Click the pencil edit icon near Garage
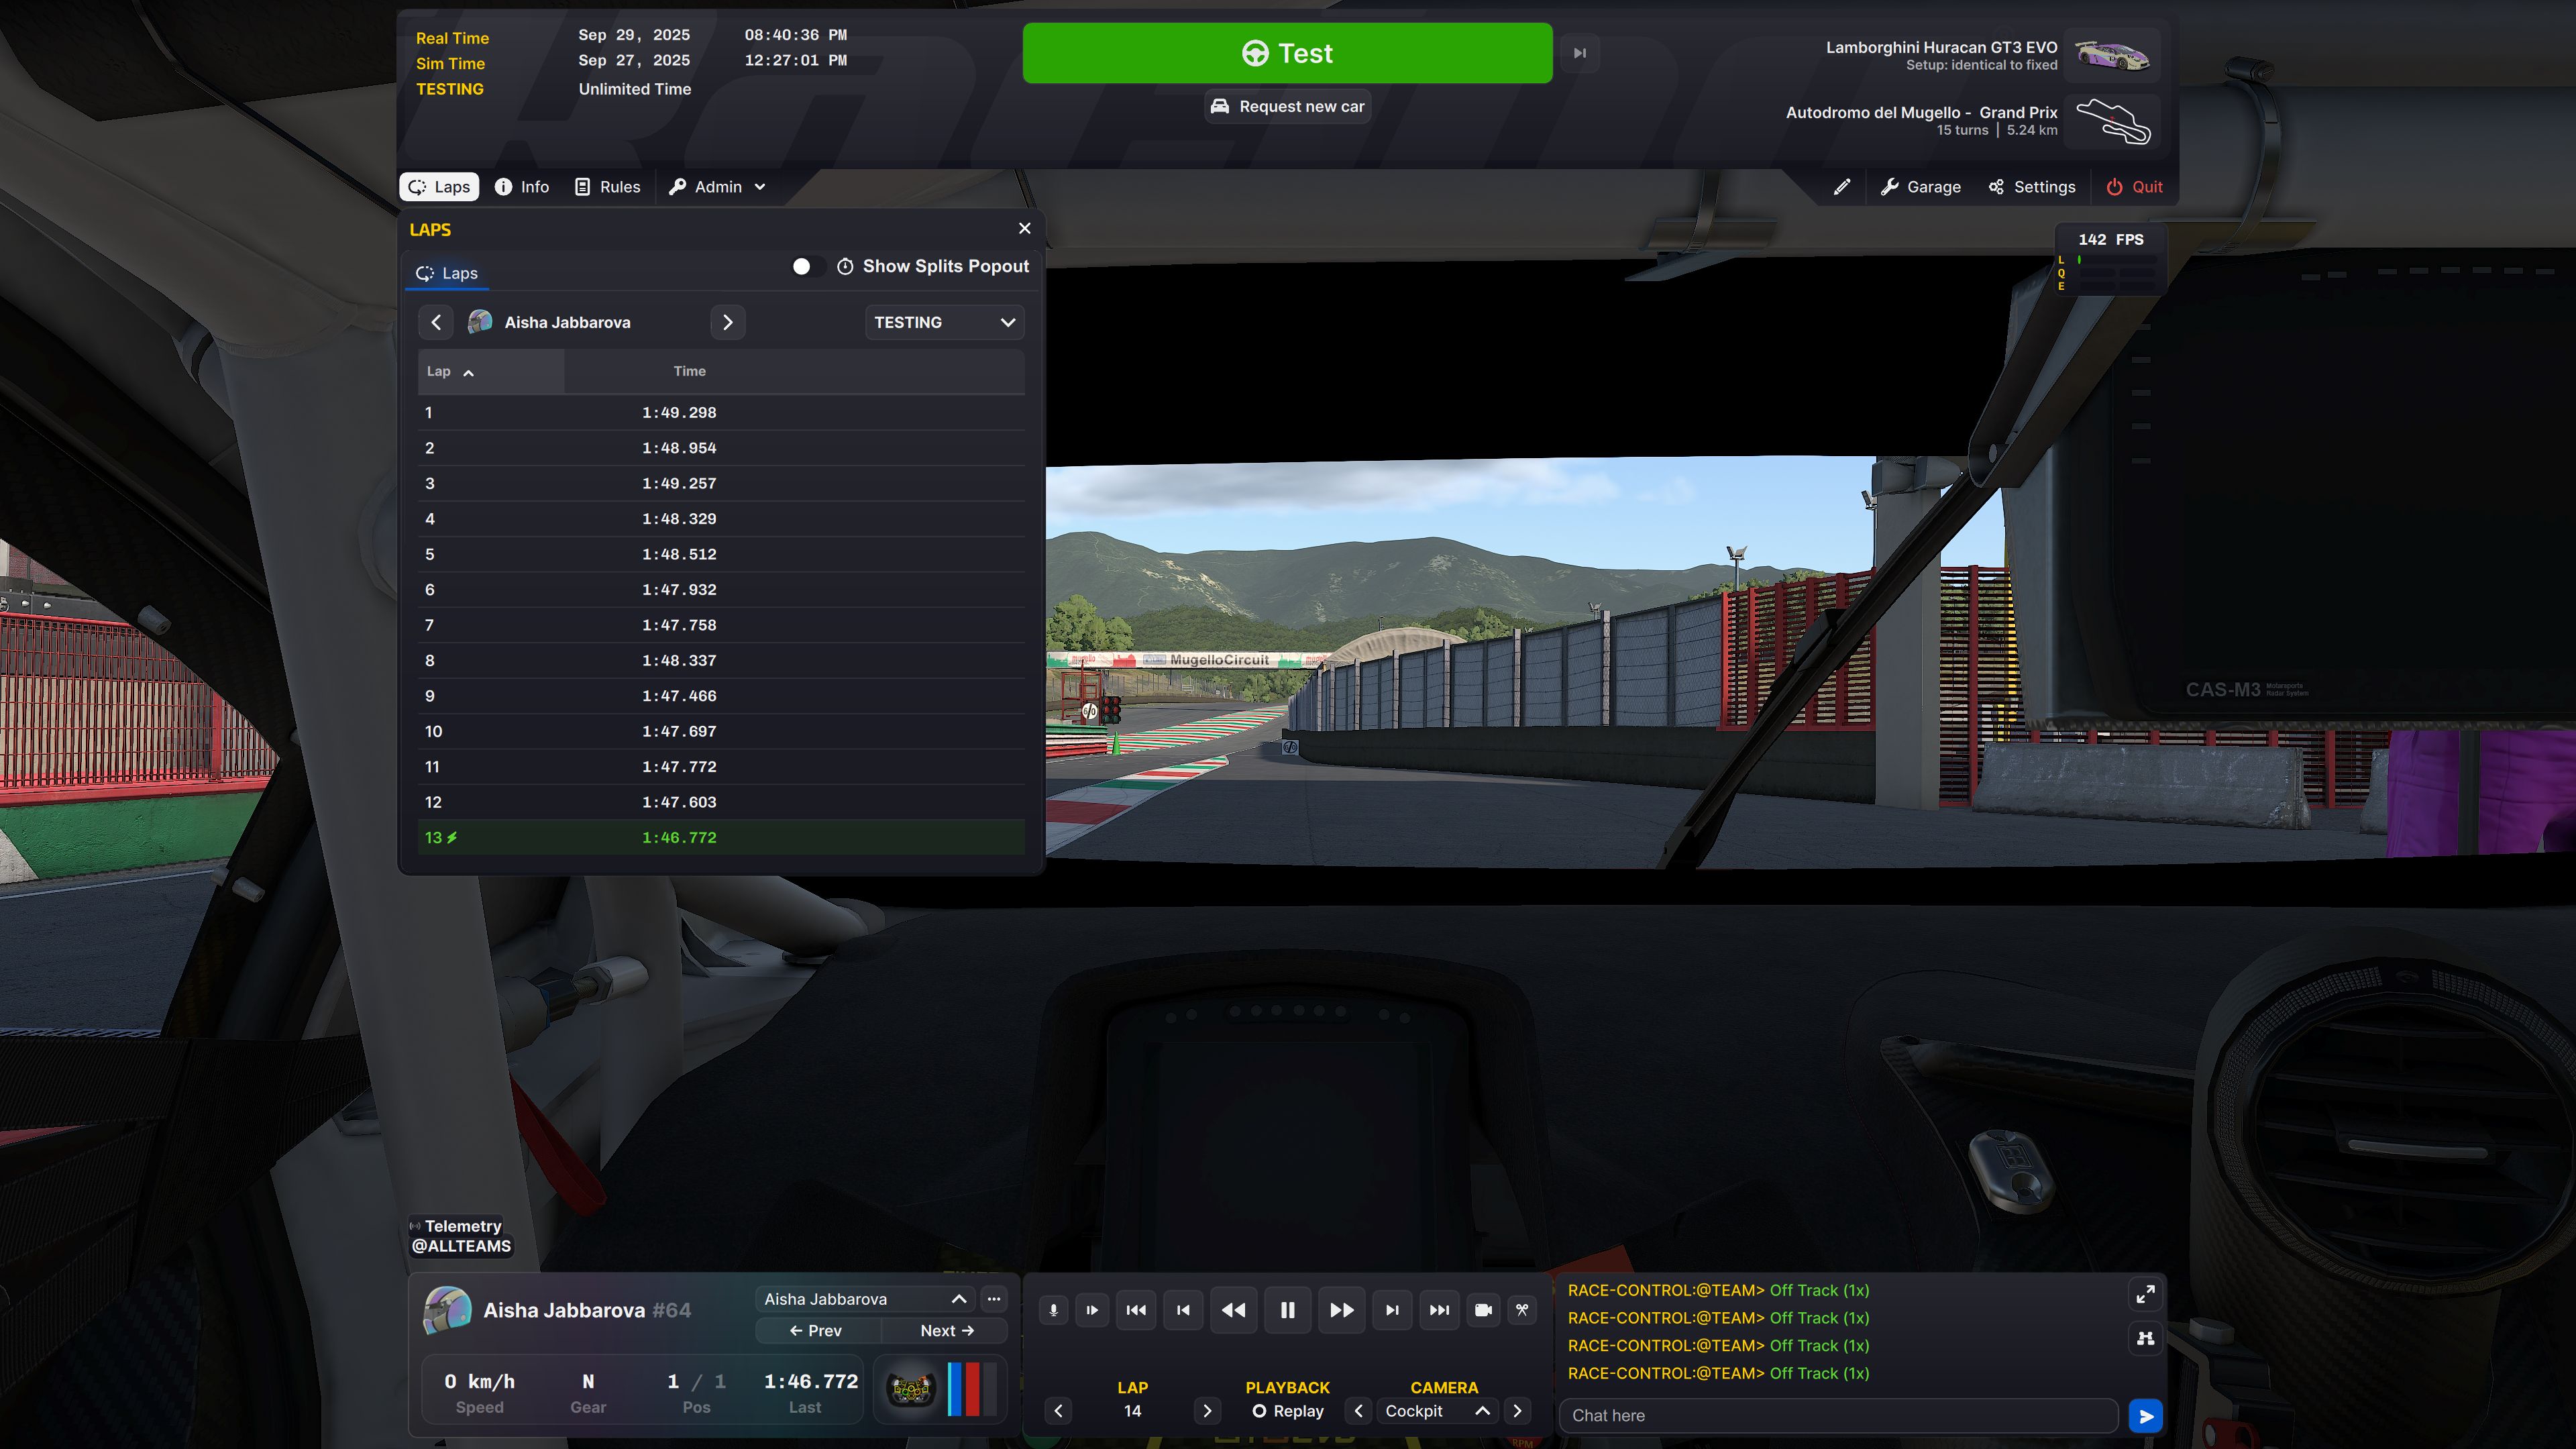The width and height of the screenshot is (2576, 1449). pos(1842,187)
